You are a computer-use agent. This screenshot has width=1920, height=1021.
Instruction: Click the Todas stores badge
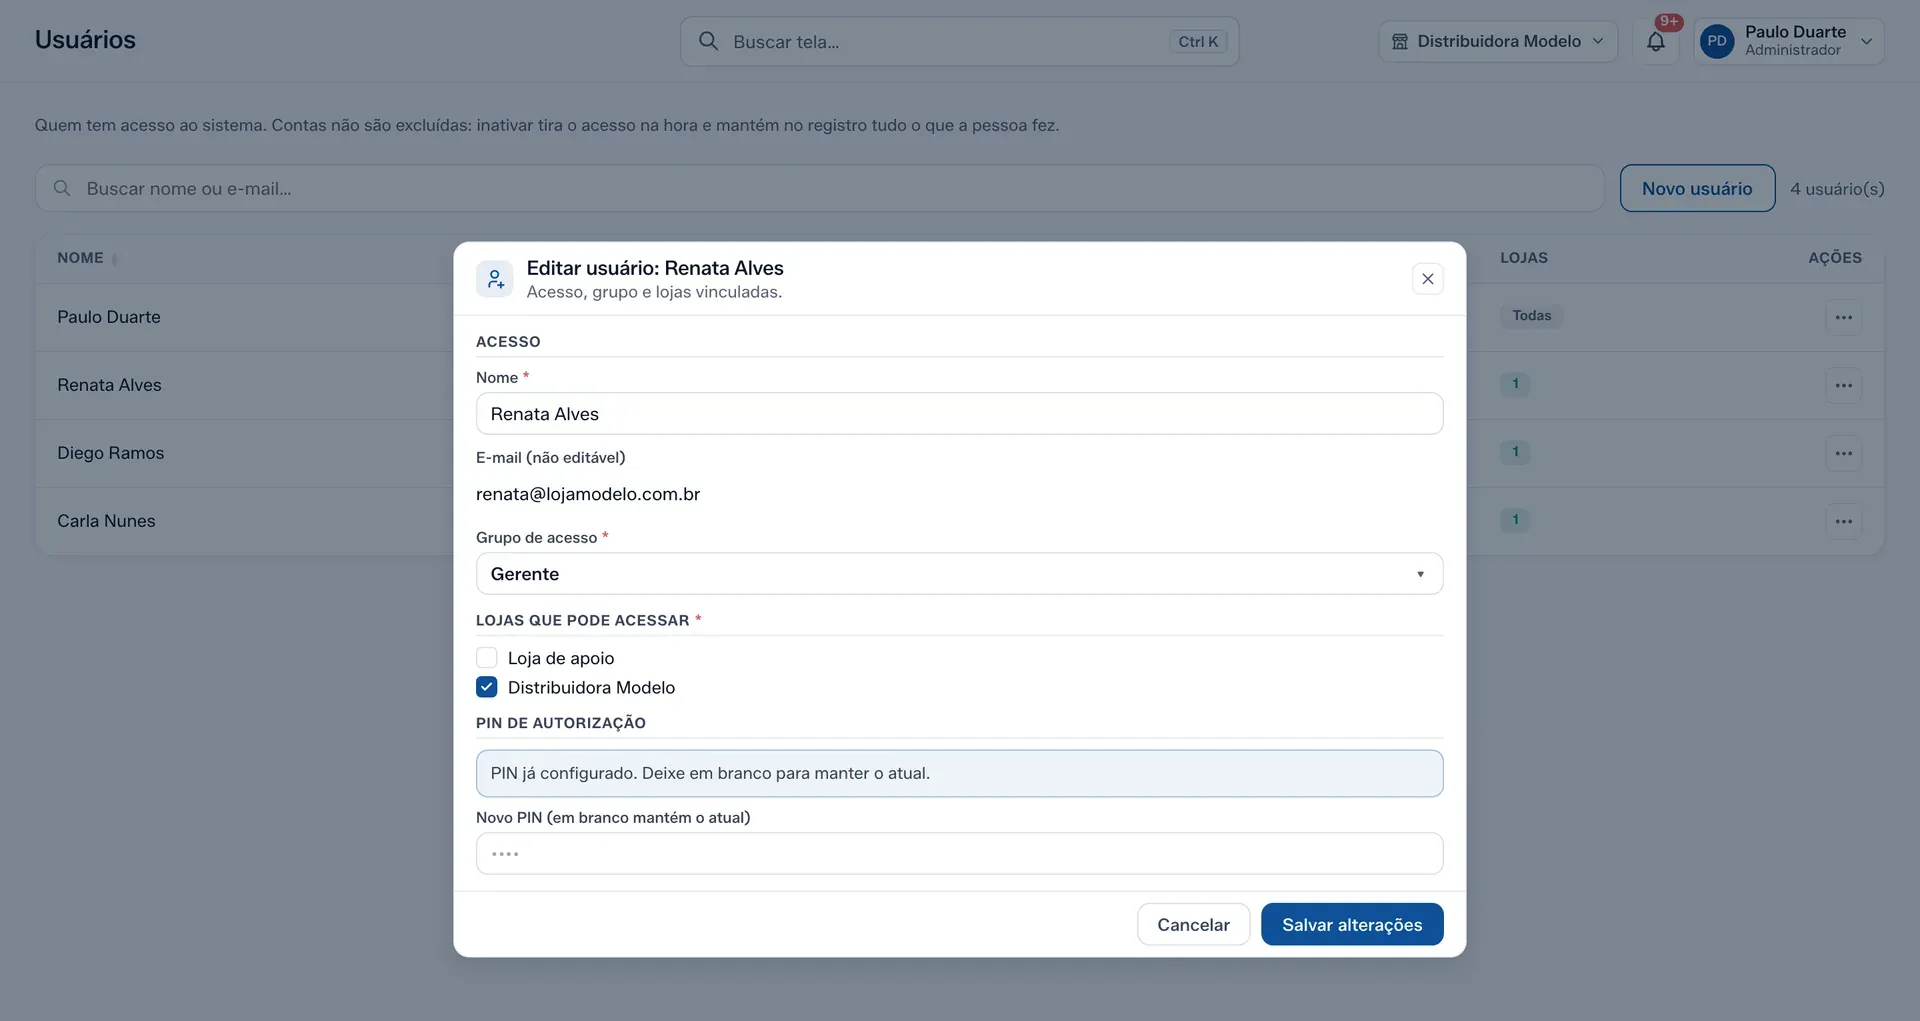[x=1531, y=316]
